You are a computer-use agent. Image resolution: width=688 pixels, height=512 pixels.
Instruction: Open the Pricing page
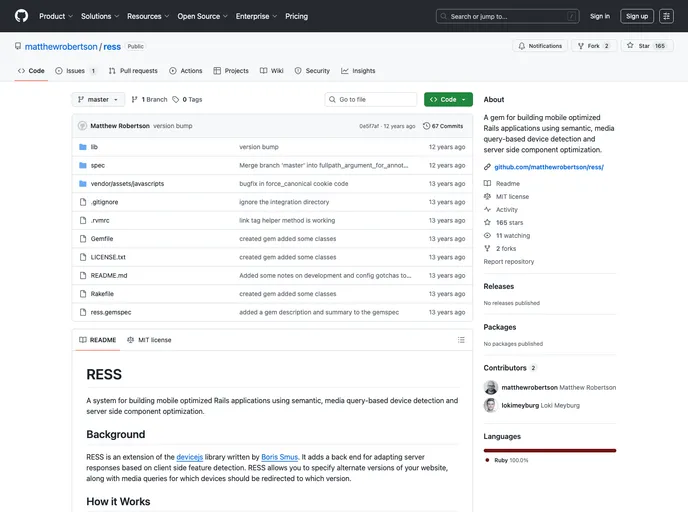(x=297, y=16)
